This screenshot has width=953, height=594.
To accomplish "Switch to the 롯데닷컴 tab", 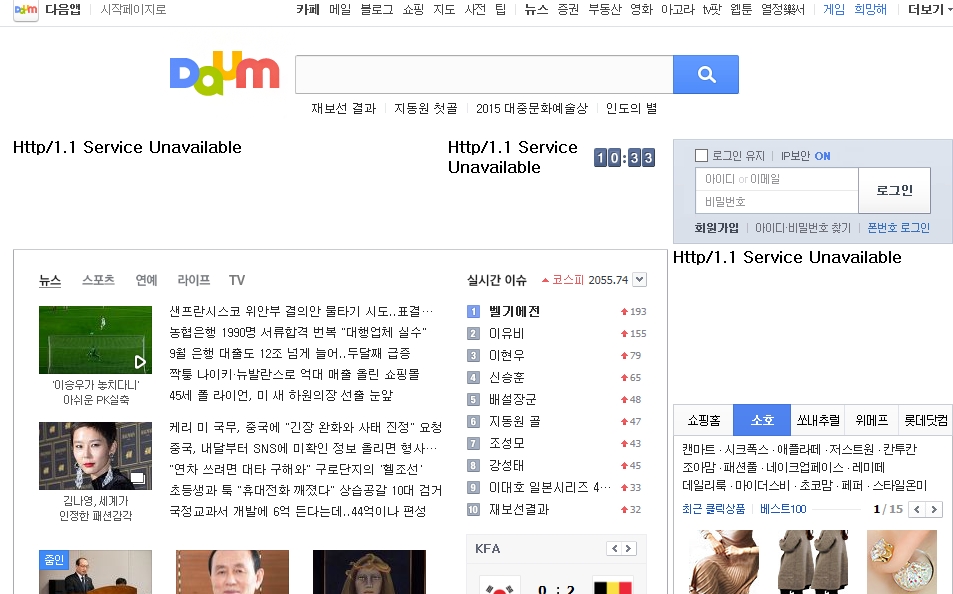I will pyautogui.click(x=926, y=420).
